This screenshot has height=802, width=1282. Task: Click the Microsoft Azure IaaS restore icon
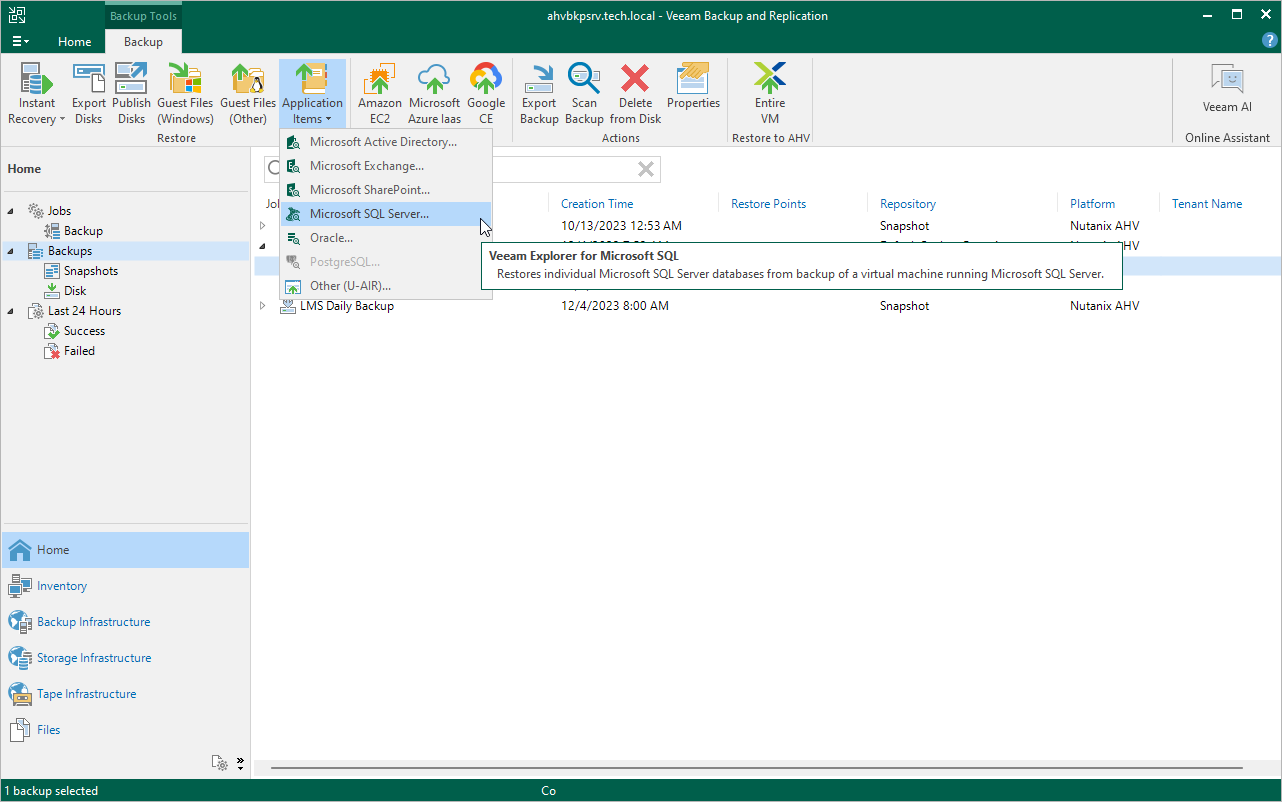click(434, 94)
